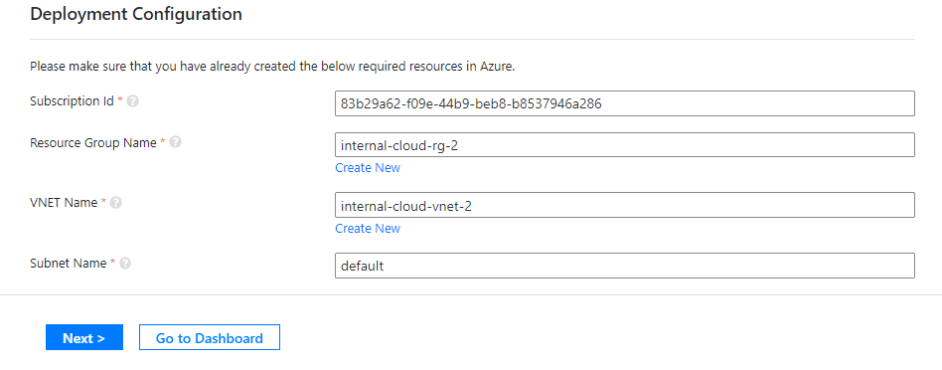Click help icon beside Resource Group Name
Screen dimensions: 942x370
click(x=175, y=142)
